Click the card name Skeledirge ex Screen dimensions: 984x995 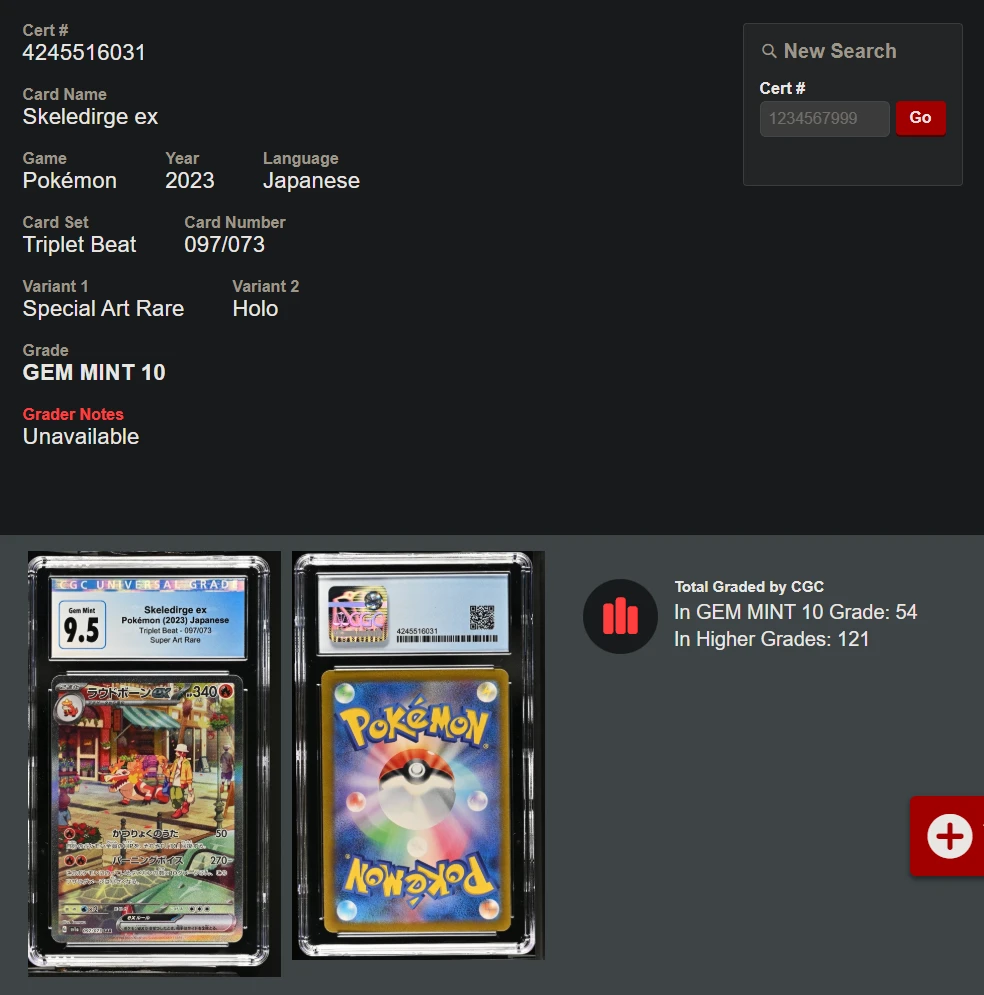[x=90, y=117]
